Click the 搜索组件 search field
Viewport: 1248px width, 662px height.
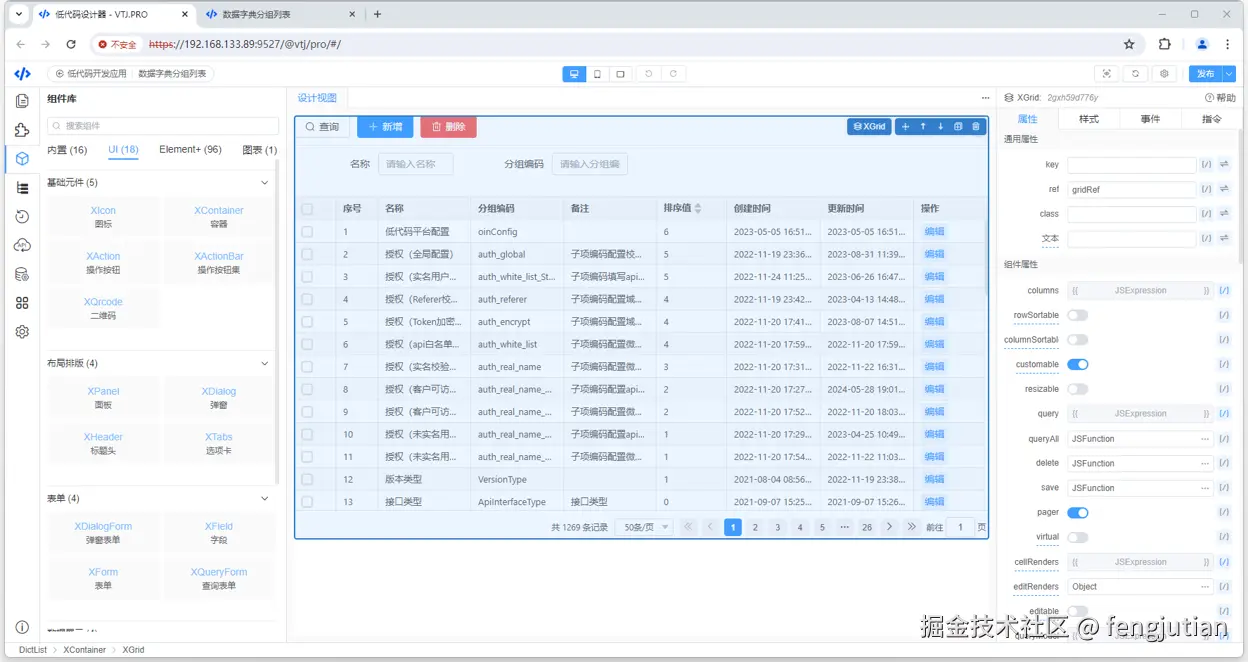pos(163,126)
